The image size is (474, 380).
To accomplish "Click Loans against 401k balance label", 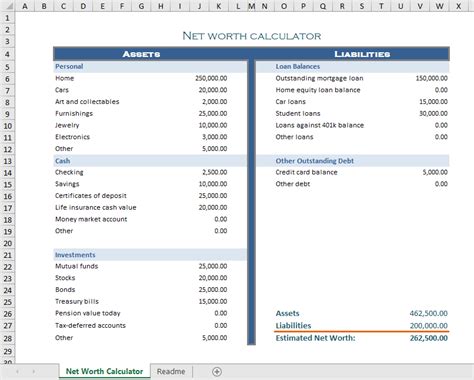I will point(320,125).
